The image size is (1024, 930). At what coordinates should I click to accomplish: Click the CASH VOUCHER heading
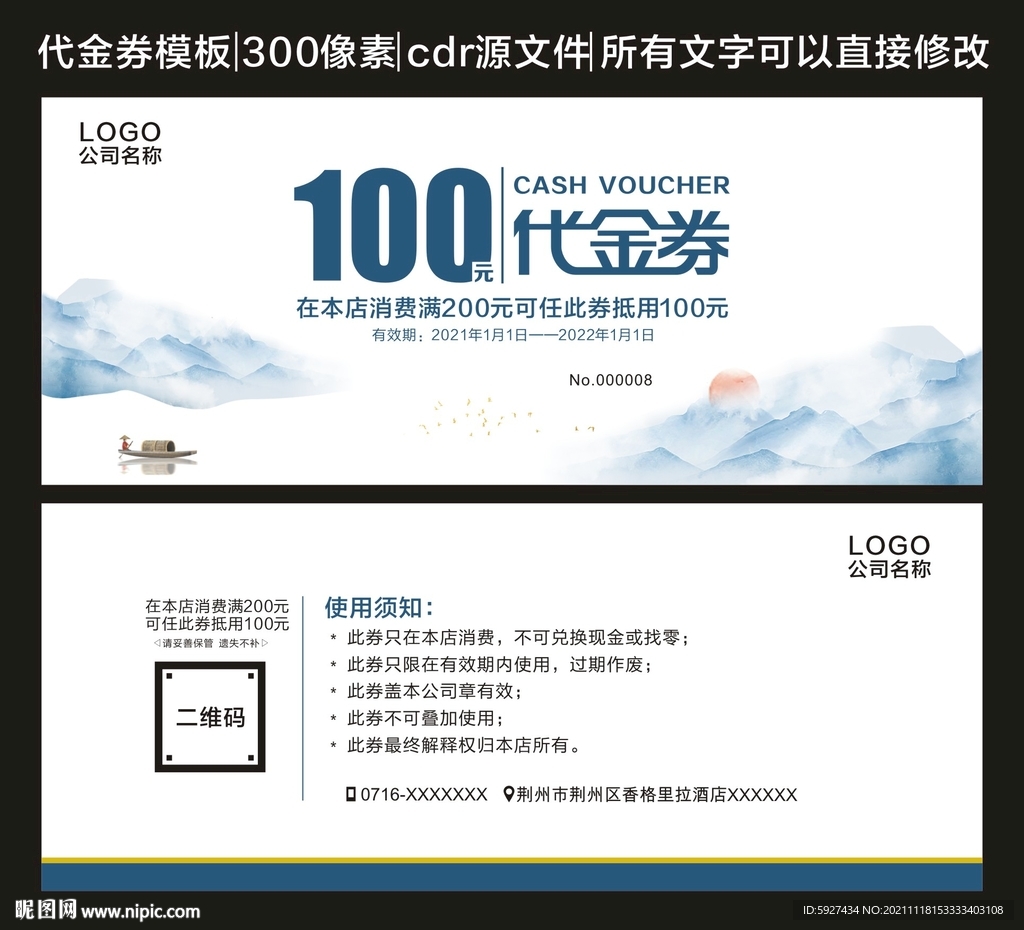tap(621, 185)
